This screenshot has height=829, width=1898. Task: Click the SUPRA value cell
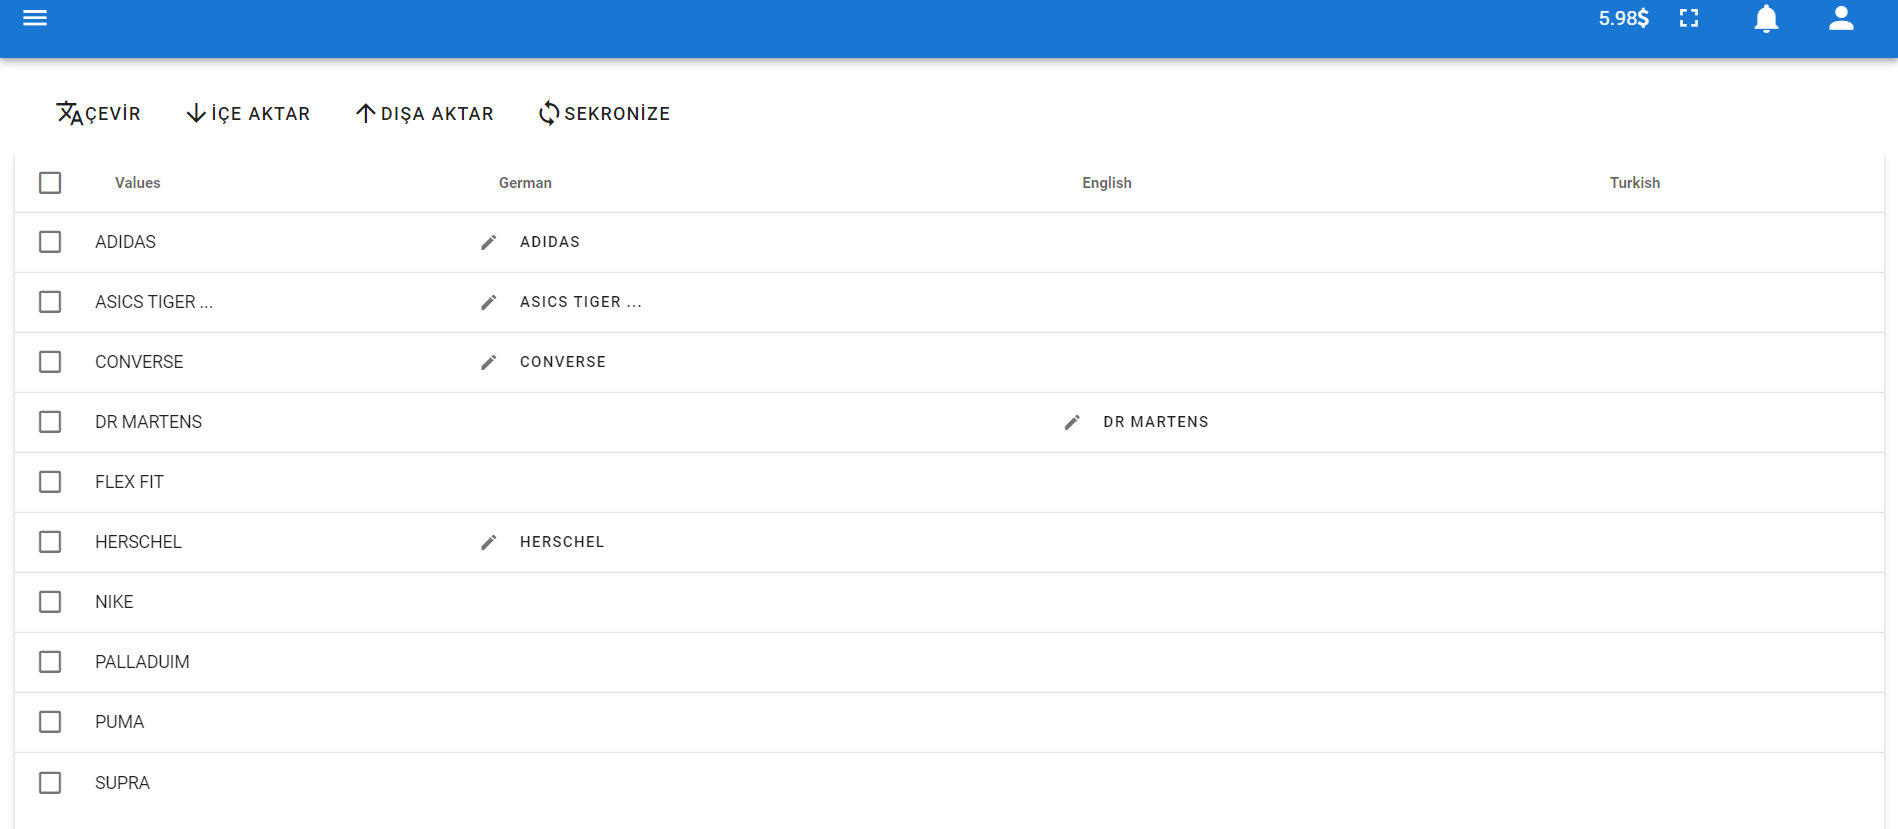(x=122, y=783)
